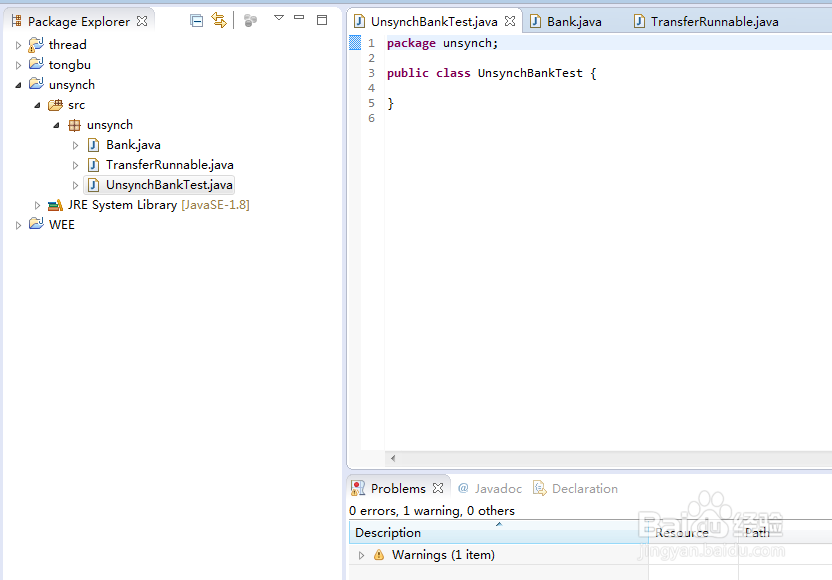Image resolution: width=832 pixels, height=580 pixels.
Task: Click the Package Explorer tab title
Action: coord(79,22)
